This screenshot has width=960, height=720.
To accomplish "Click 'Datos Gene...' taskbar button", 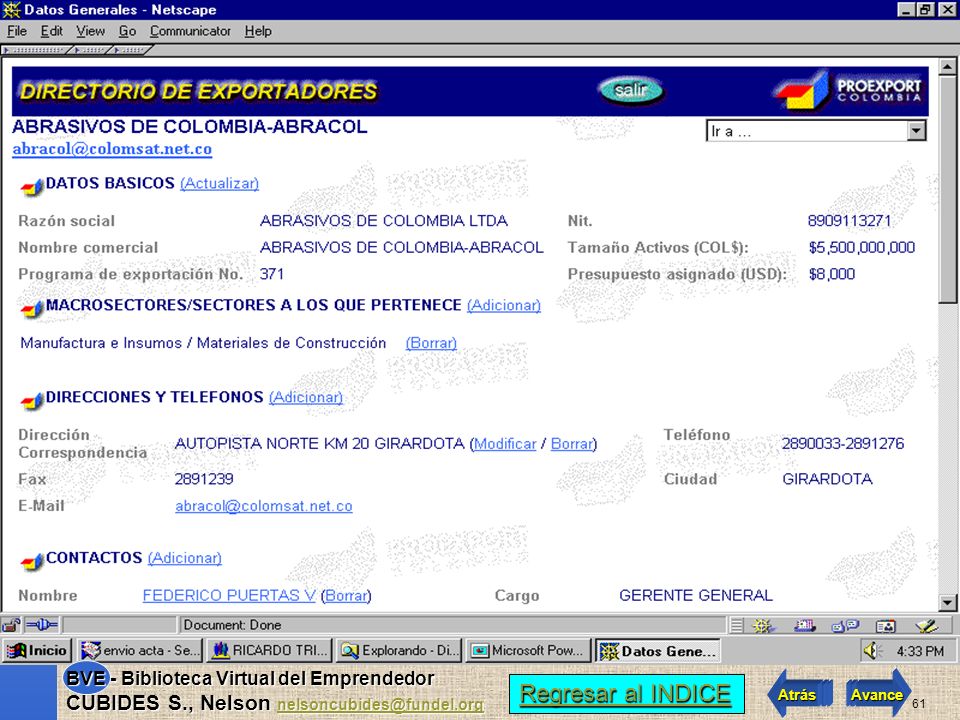I will 657,651.
